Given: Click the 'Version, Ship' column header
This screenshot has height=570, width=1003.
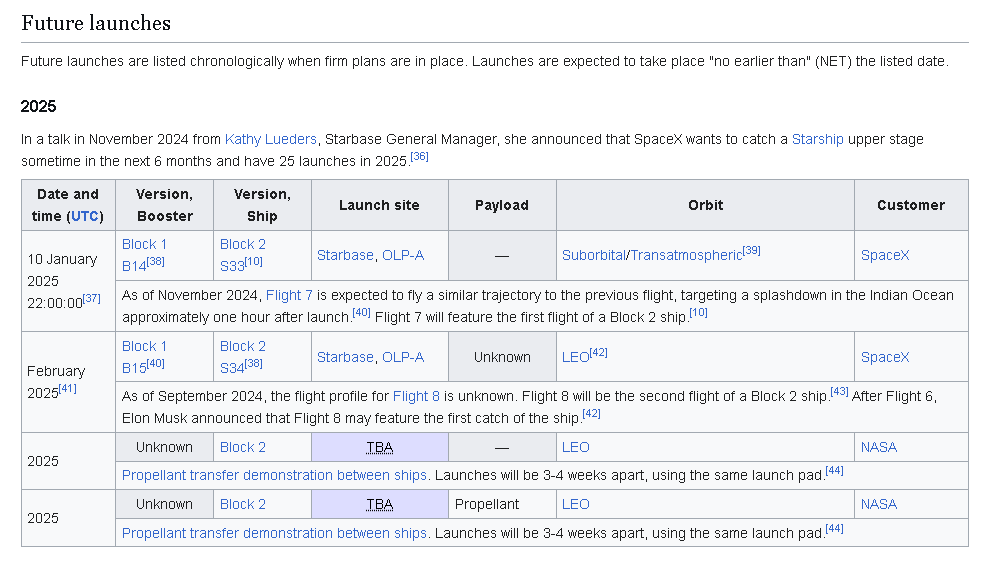Looking at the screenshot, I should 262,205.
